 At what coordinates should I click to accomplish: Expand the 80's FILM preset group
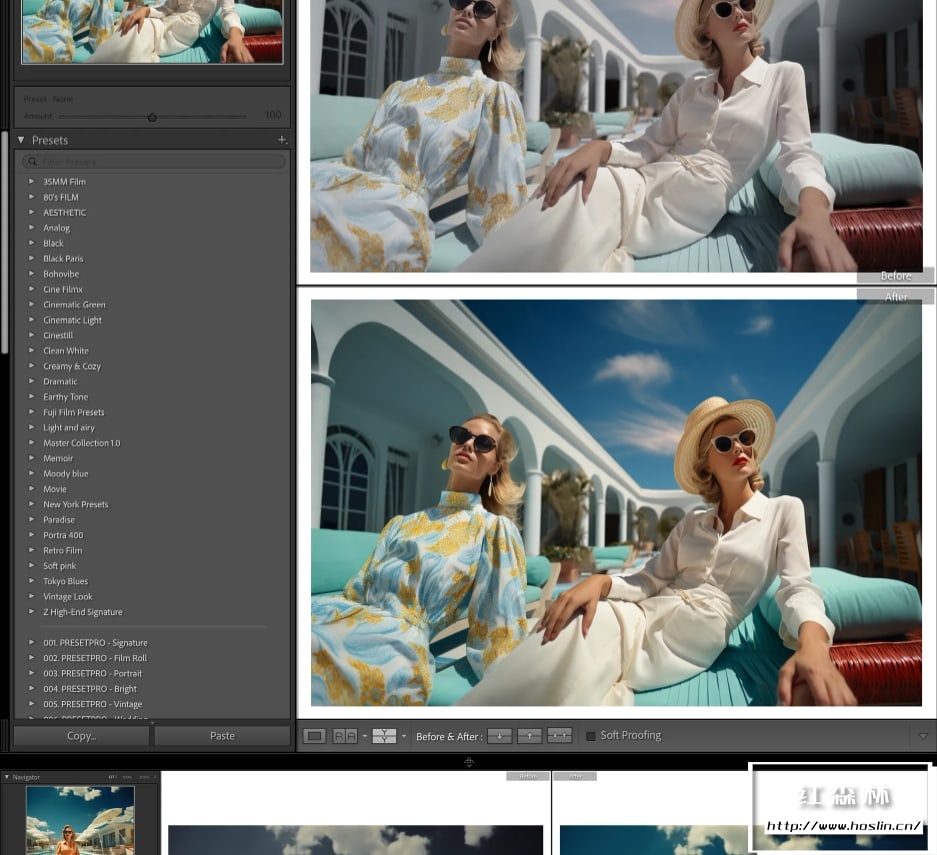(x=32, y=197)
